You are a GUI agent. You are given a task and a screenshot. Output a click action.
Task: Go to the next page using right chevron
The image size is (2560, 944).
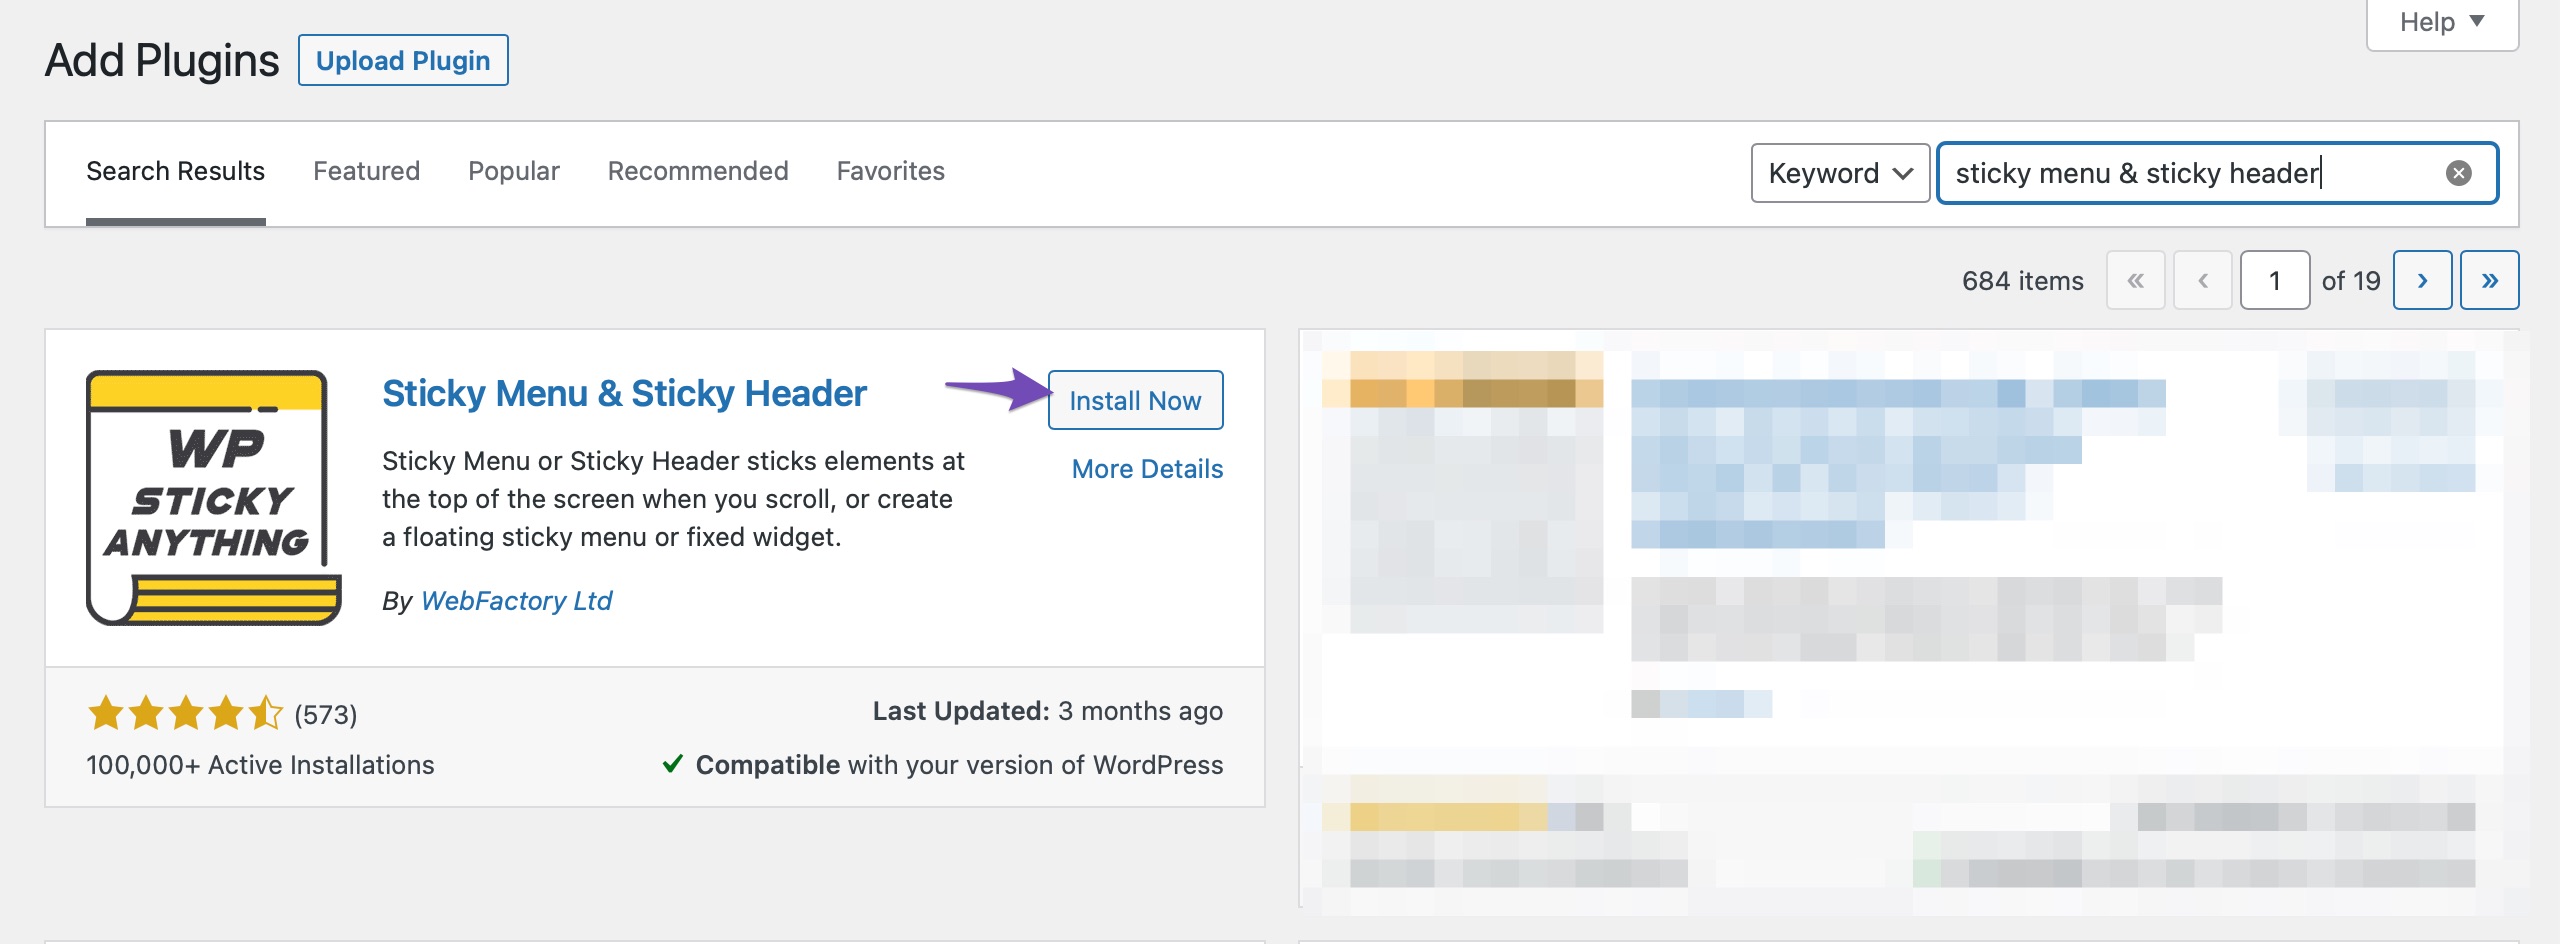2424,280
